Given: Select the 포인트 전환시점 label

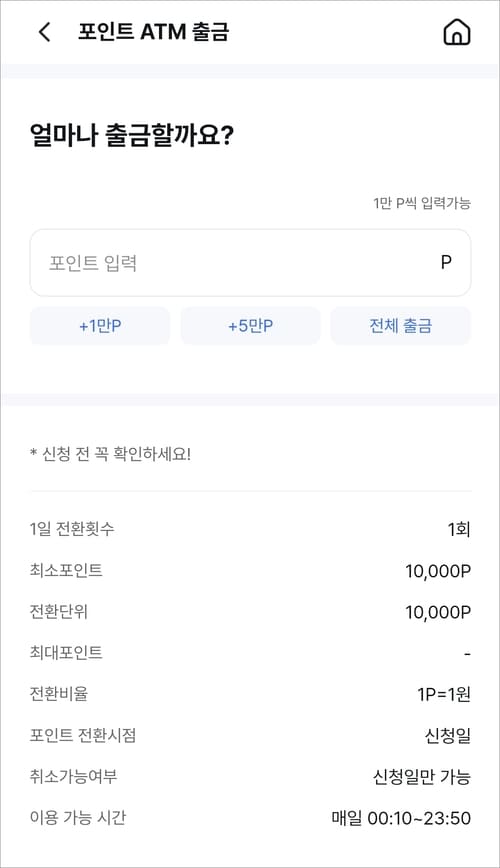Looking at the screenshot, I should 83,735.
